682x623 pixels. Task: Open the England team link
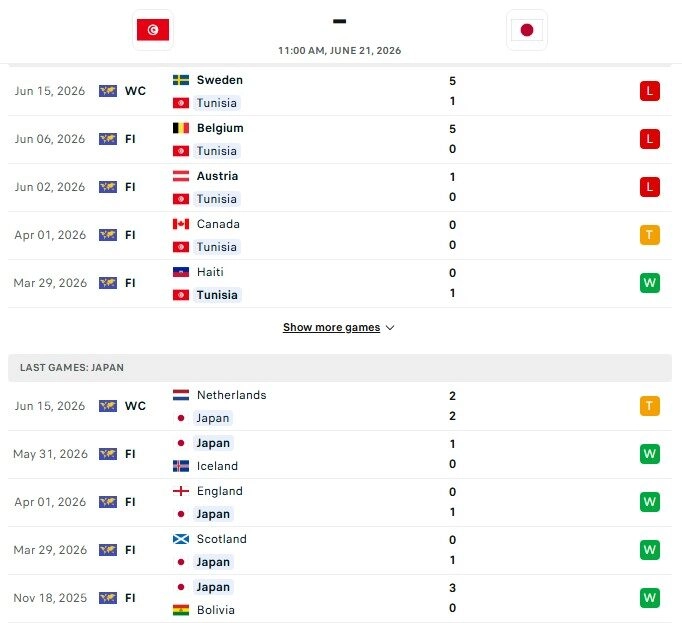[220, 491]
